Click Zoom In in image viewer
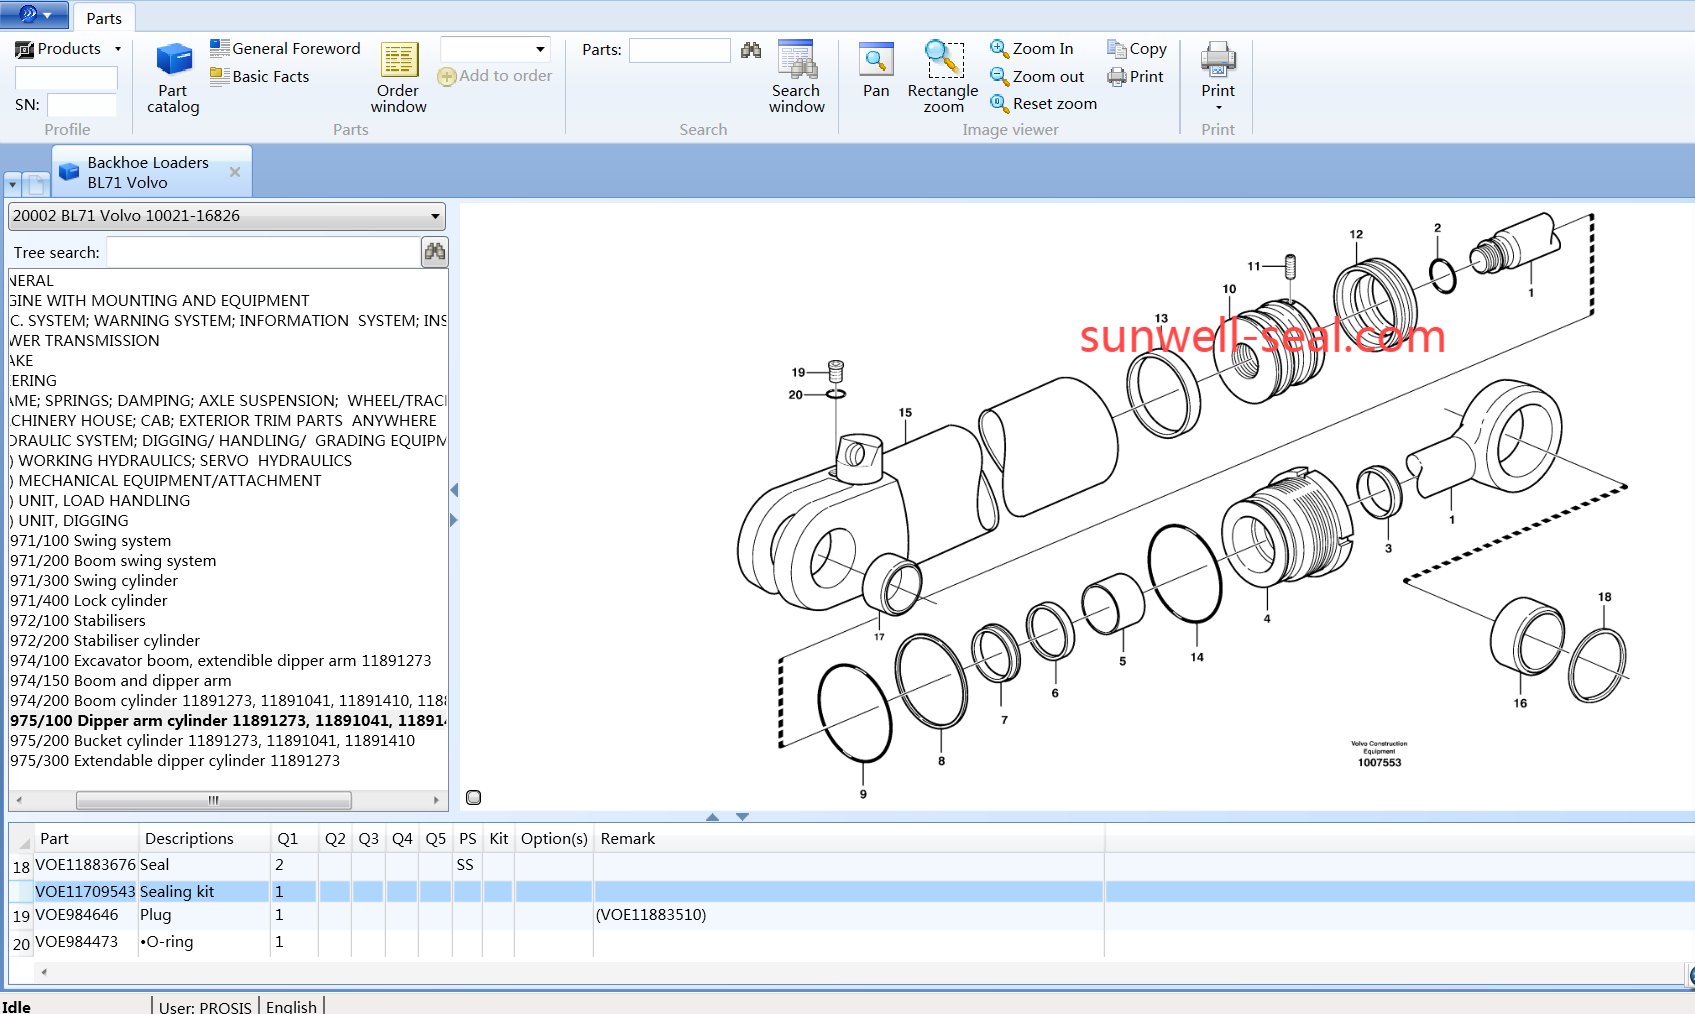This screenshot has width=1695, height=1014. coord(1032,49)
